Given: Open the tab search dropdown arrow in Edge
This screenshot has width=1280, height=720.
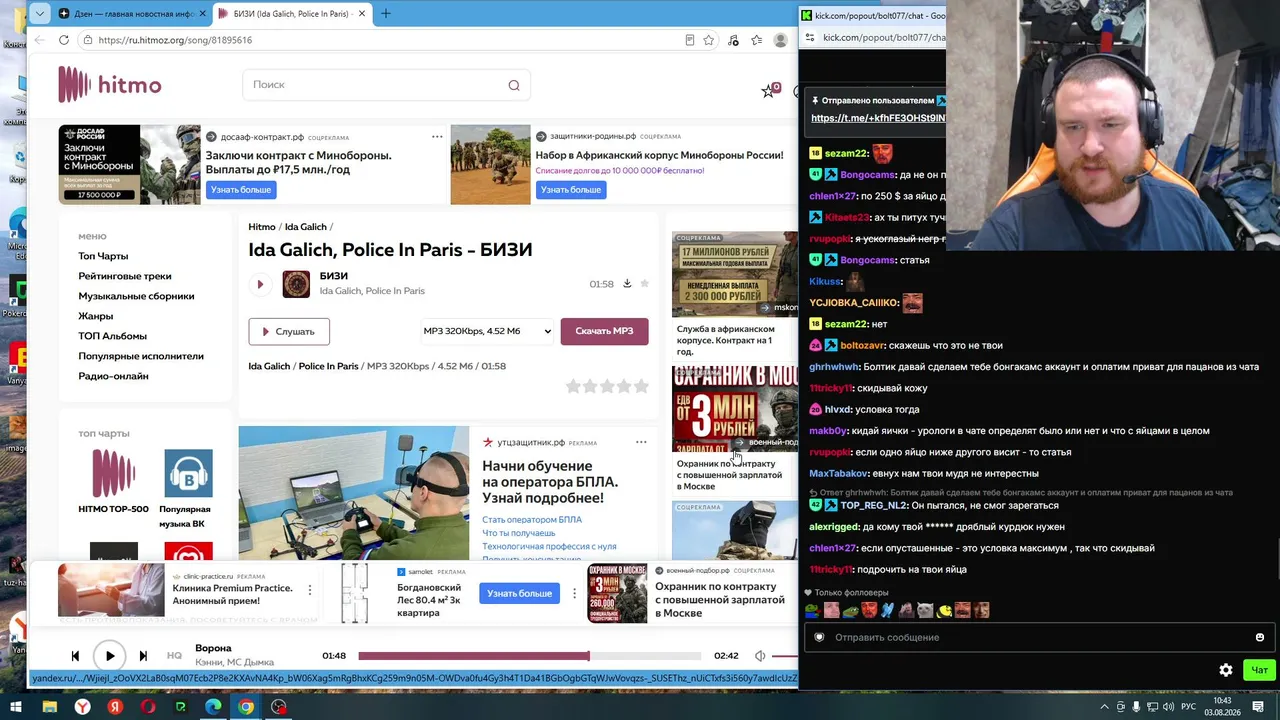Looking at the screenshot, I should (39, 14).
